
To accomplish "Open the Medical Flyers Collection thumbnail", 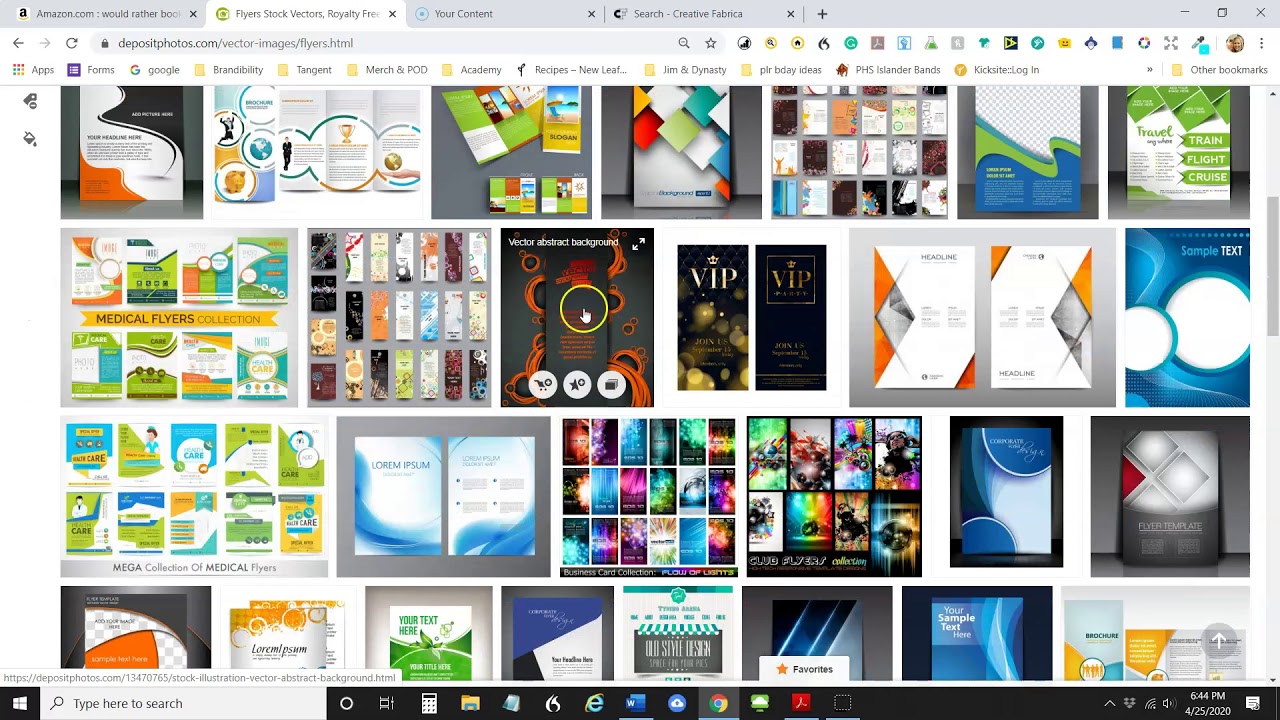I will [x=179, y=318].
